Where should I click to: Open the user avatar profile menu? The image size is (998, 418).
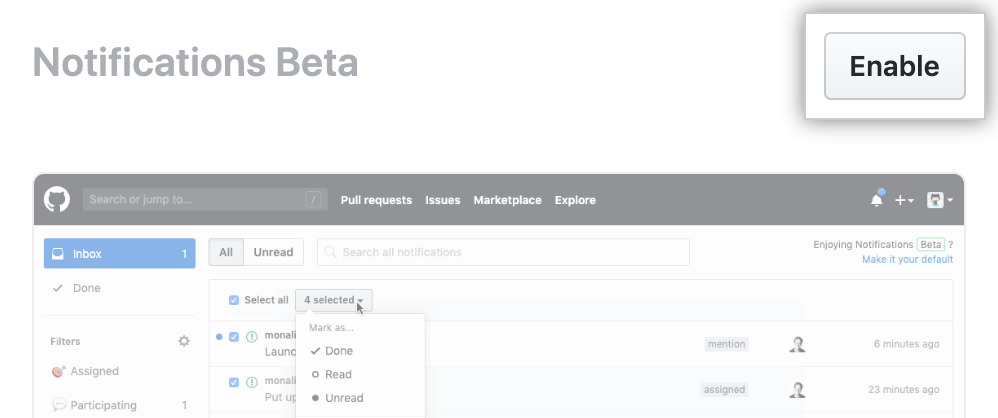(939, 200)
